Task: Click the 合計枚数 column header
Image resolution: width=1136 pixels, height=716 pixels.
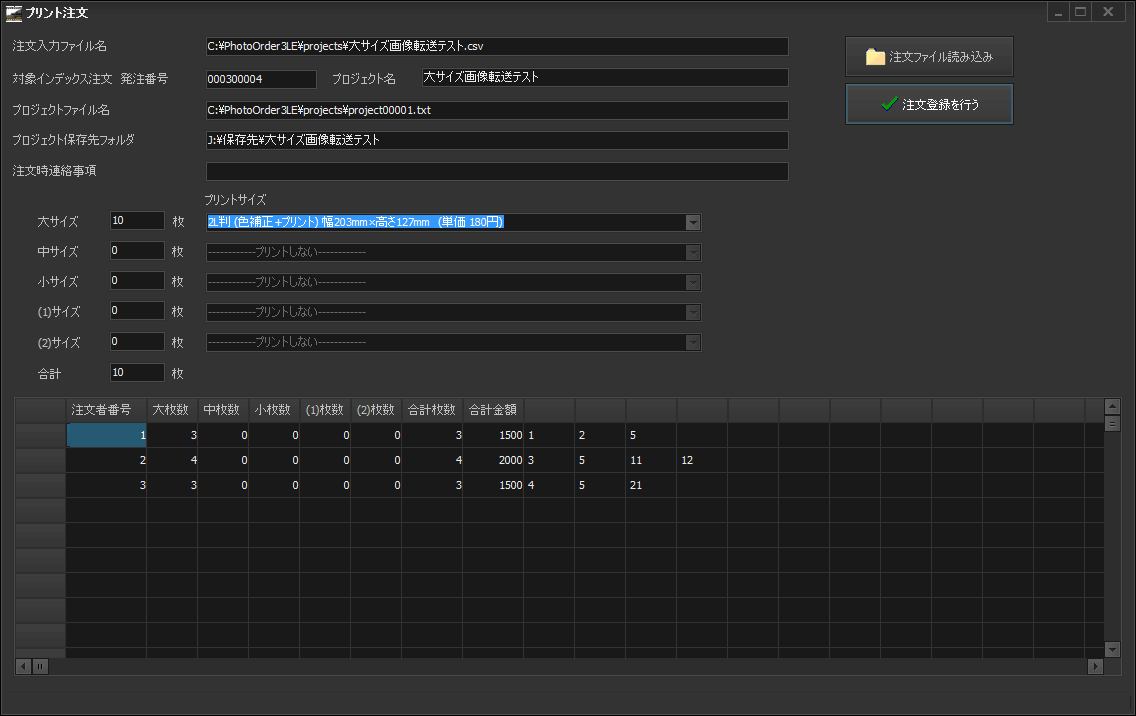Action: coord(432,410)
